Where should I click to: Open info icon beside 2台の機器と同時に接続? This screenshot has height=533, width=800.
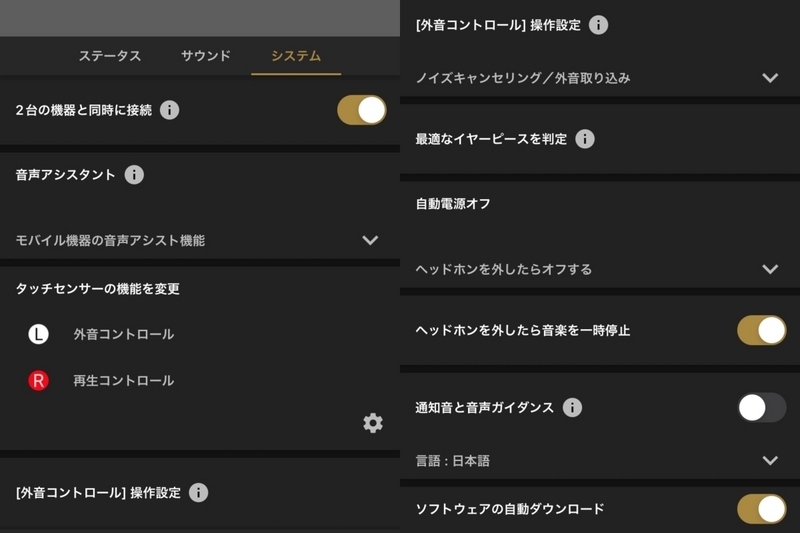click(x=169, y=110)
